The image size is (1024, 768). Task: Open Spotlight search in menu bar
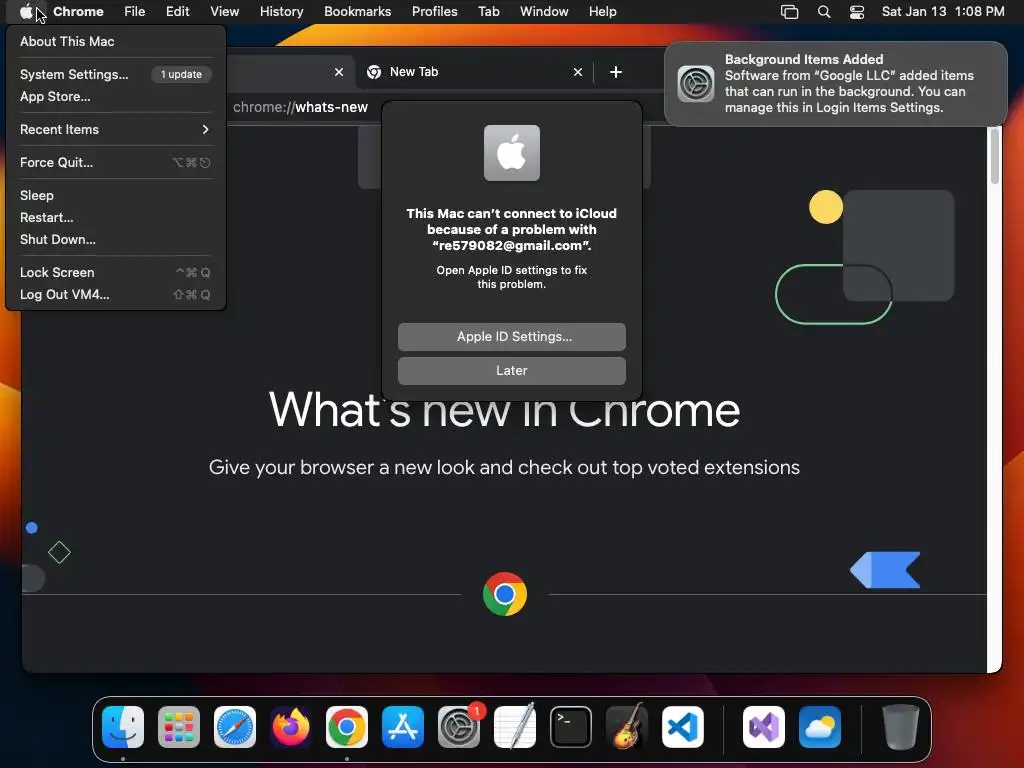tap(824, 12)
